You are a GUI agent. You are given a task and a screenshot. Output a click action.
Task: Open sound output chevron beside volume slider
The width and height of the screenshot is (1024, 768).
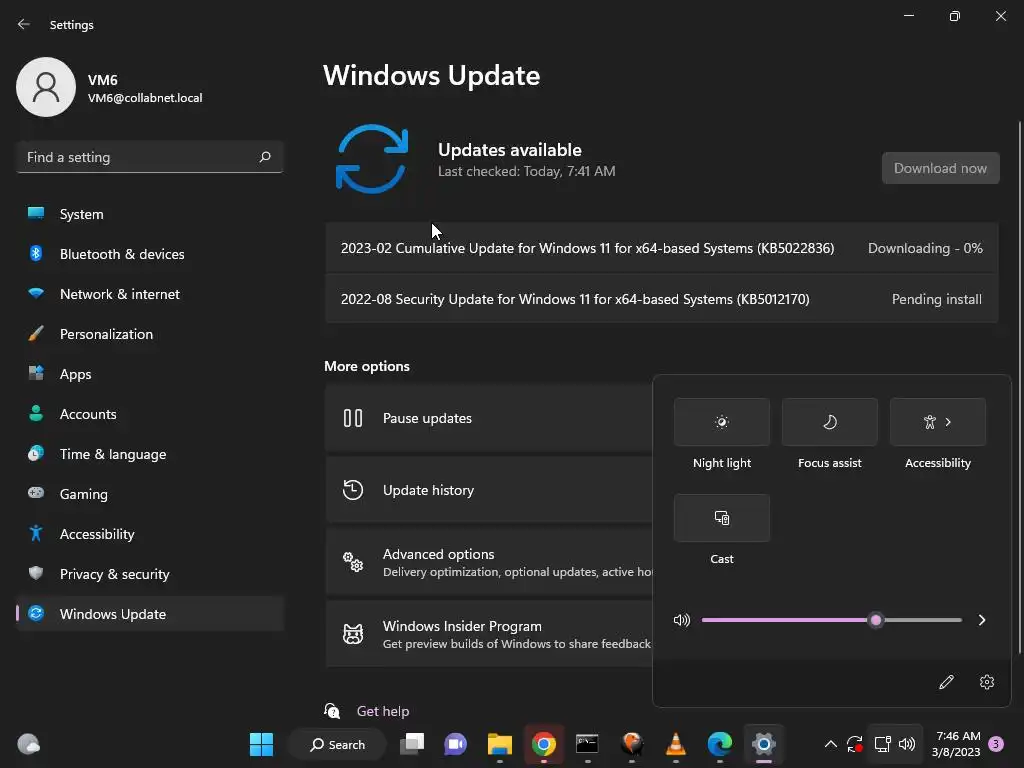[982, 620]
